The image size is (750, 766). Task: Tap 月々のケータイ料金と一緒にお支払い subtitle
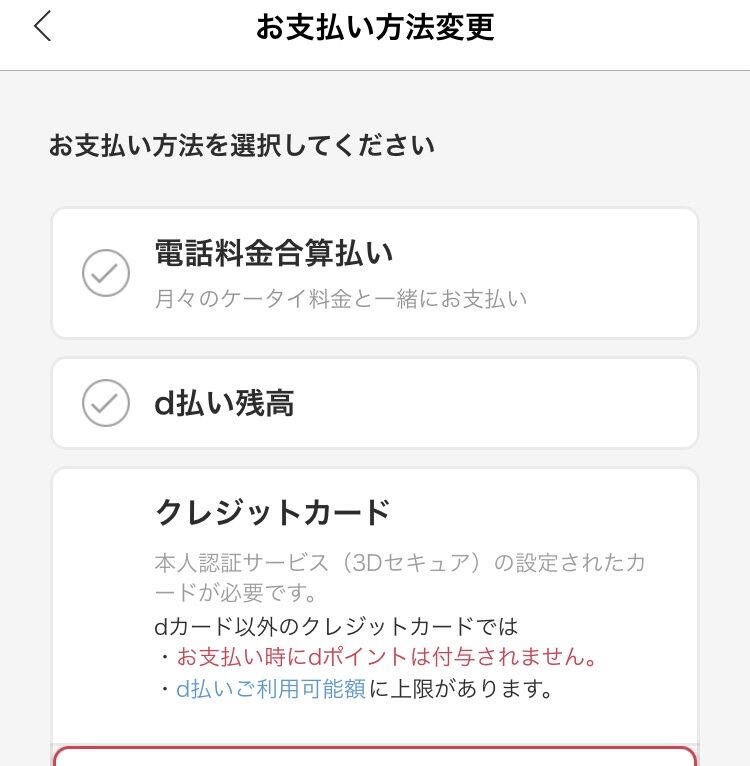341,298
